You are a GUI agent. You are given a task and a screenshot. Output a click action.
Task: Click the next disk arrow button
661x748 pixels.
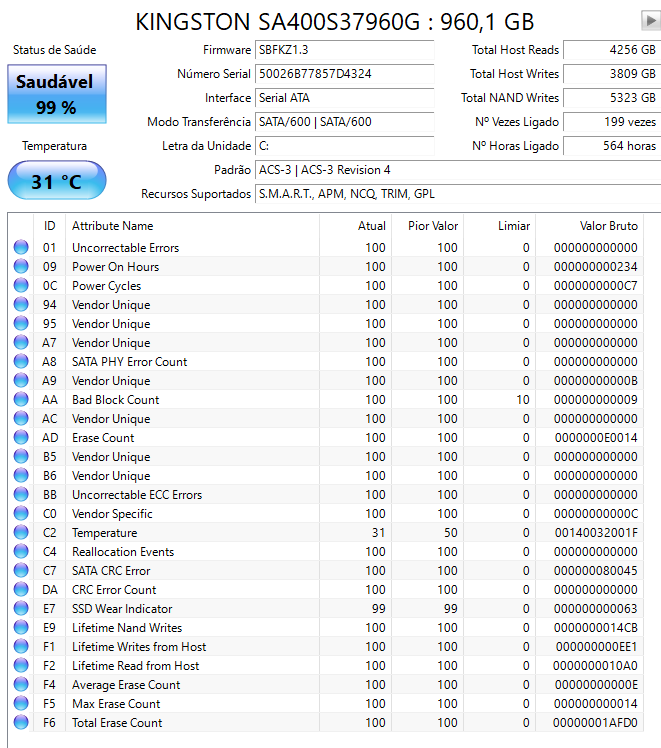[651, 21]
